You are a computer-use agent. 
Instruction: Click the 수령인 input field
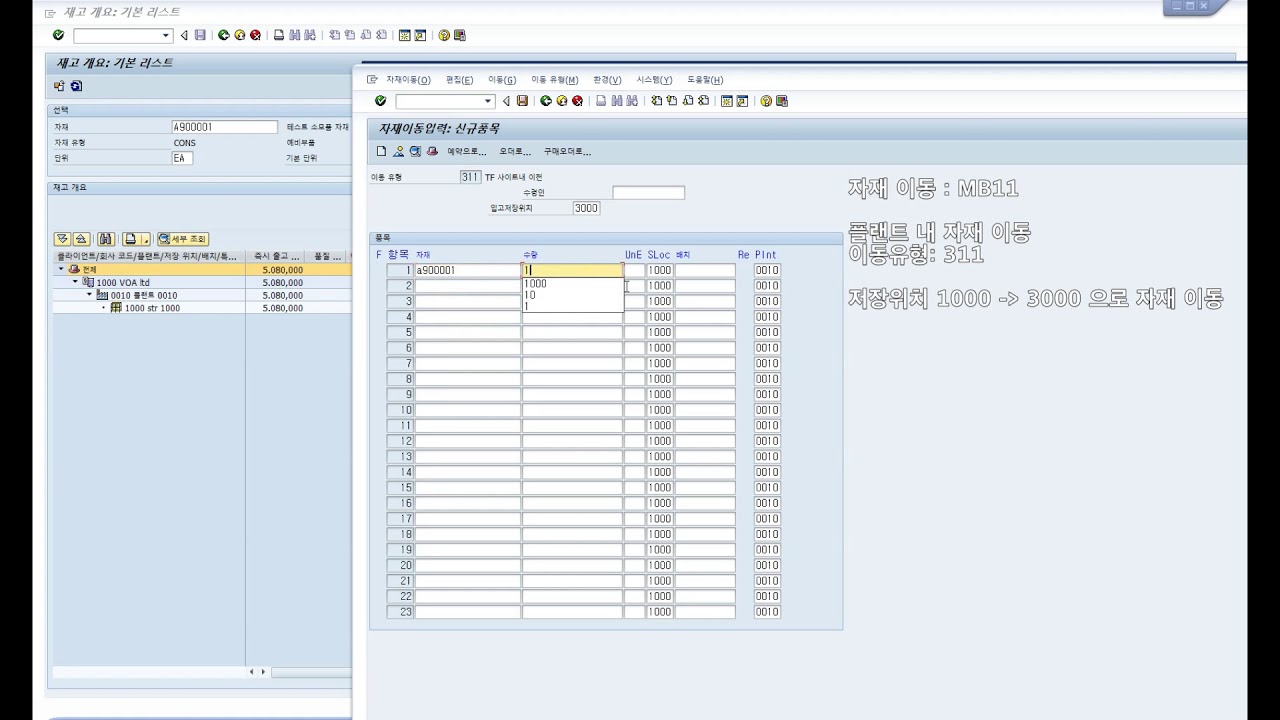(x=648, y=193)
